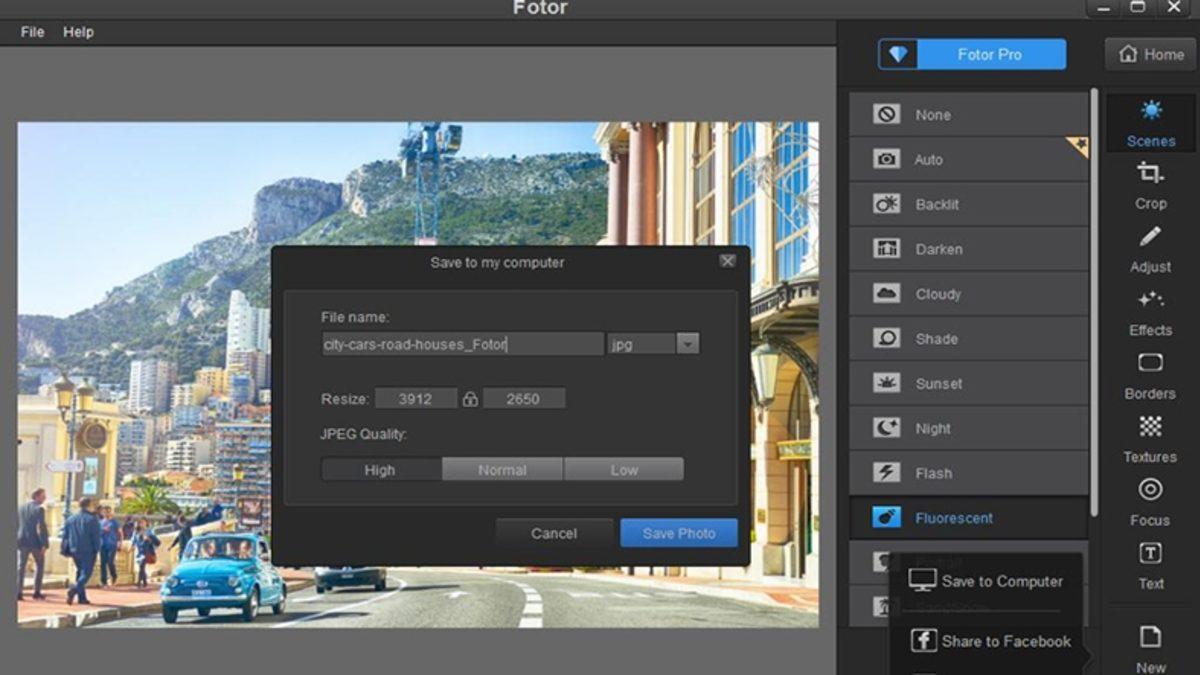1200x675 pixels.
Task: Select the Fluorescent scene preset
Action: click(954, 517)
